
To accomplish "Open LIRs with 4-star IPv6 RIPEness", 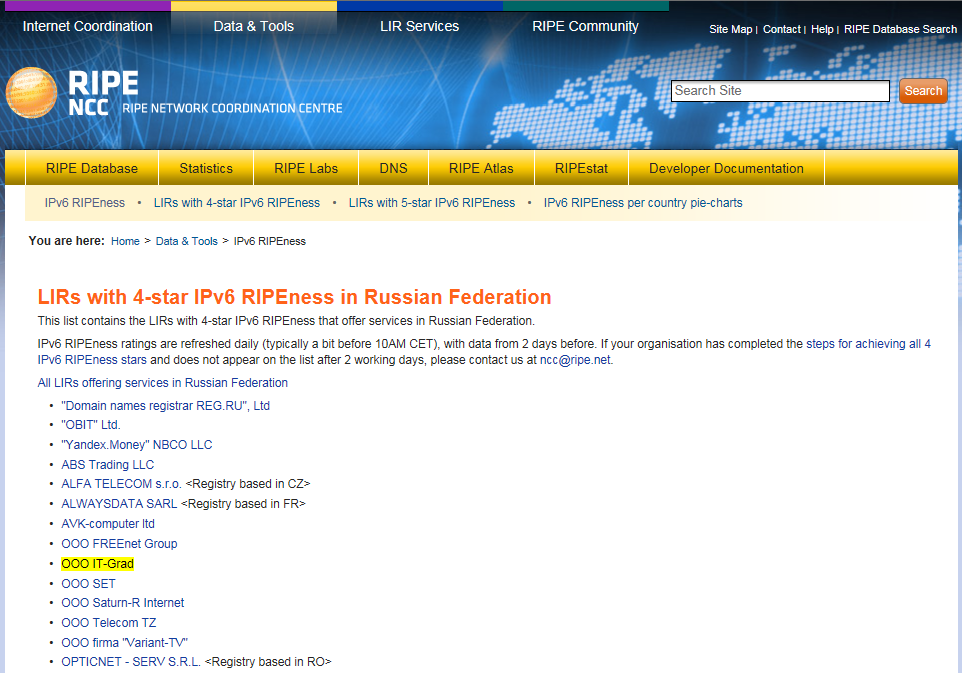I will pos(237,203).
